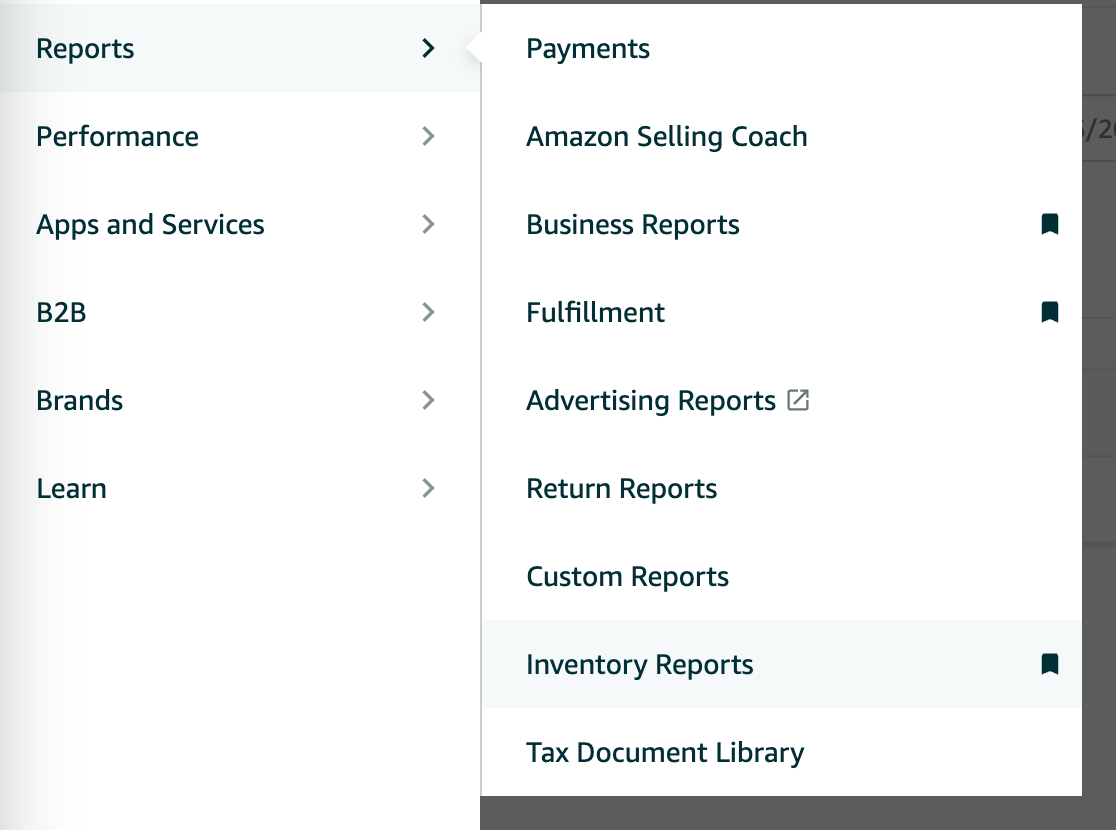Open the Brands menu item
The width and height of the screenshot is (1116, 830).
point(240,400)
